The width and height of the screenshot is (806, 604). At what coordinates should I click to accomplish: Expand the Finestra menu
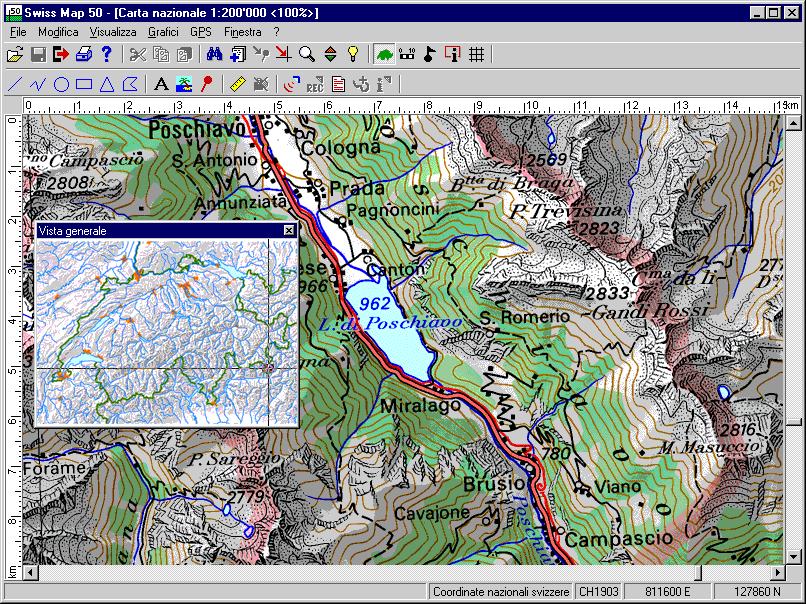pos(243,32)
